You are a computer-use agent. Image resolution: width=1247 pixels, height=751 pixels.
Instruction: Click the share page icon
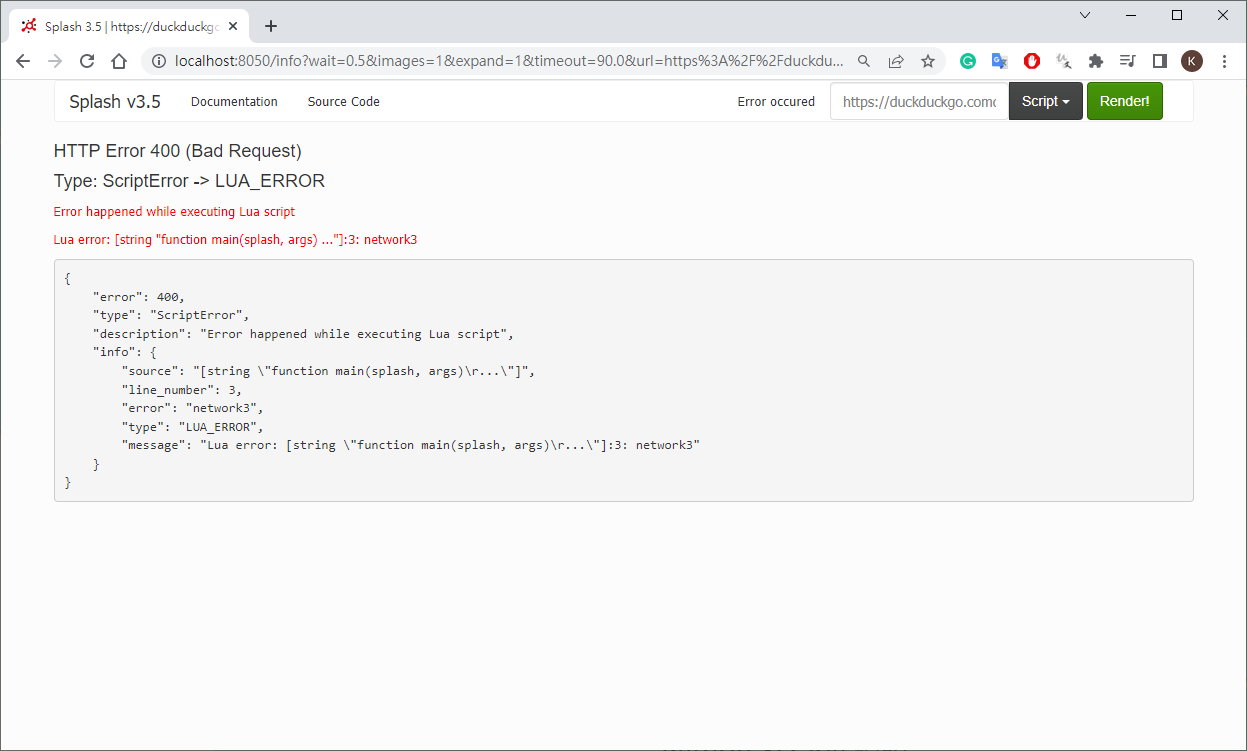[896, 61]
